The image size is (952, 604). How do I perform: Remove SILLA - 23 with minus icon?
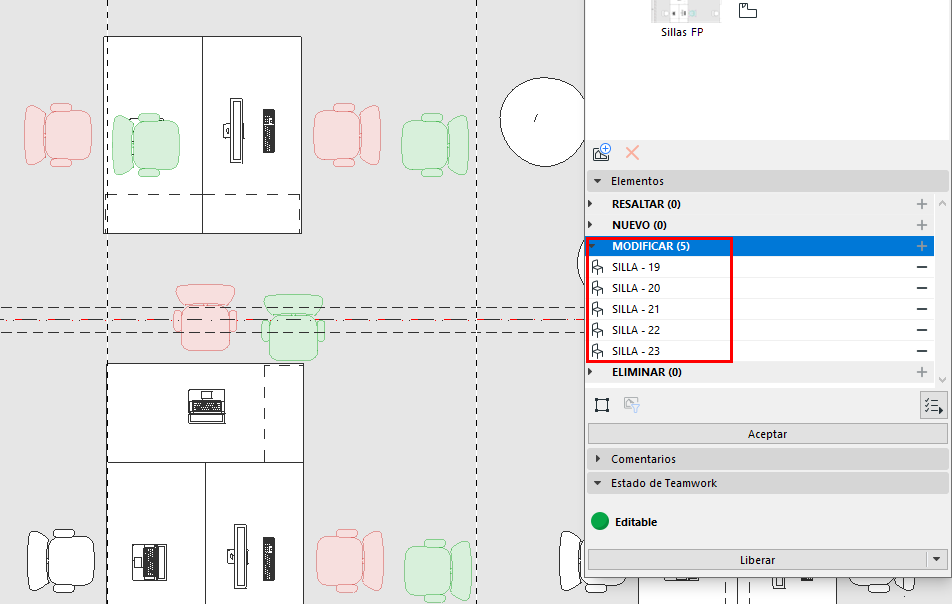922,351
